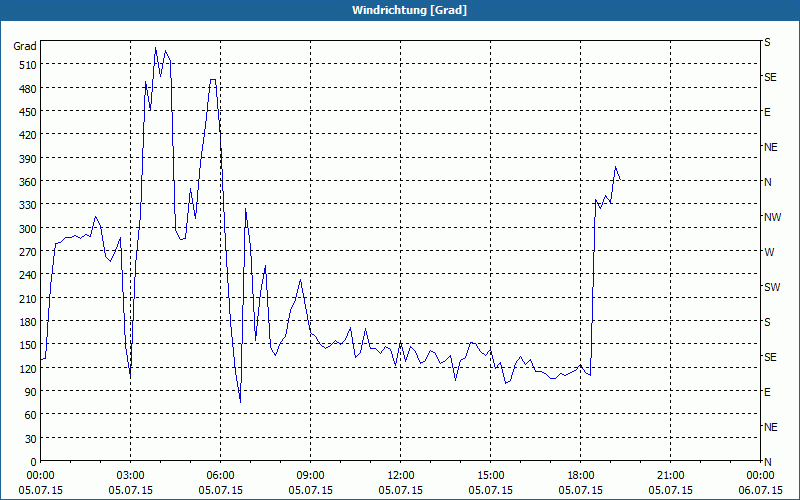800x500 pixels.
Task: Select the date 05.07.15 beneath 12:00
Action: pyautogui.click(x=401, y=490)
